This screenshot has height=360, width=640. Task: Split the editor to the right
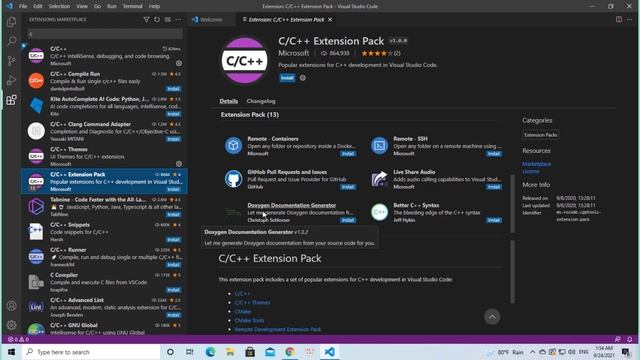pyautogui.click(x=619, y=20)
